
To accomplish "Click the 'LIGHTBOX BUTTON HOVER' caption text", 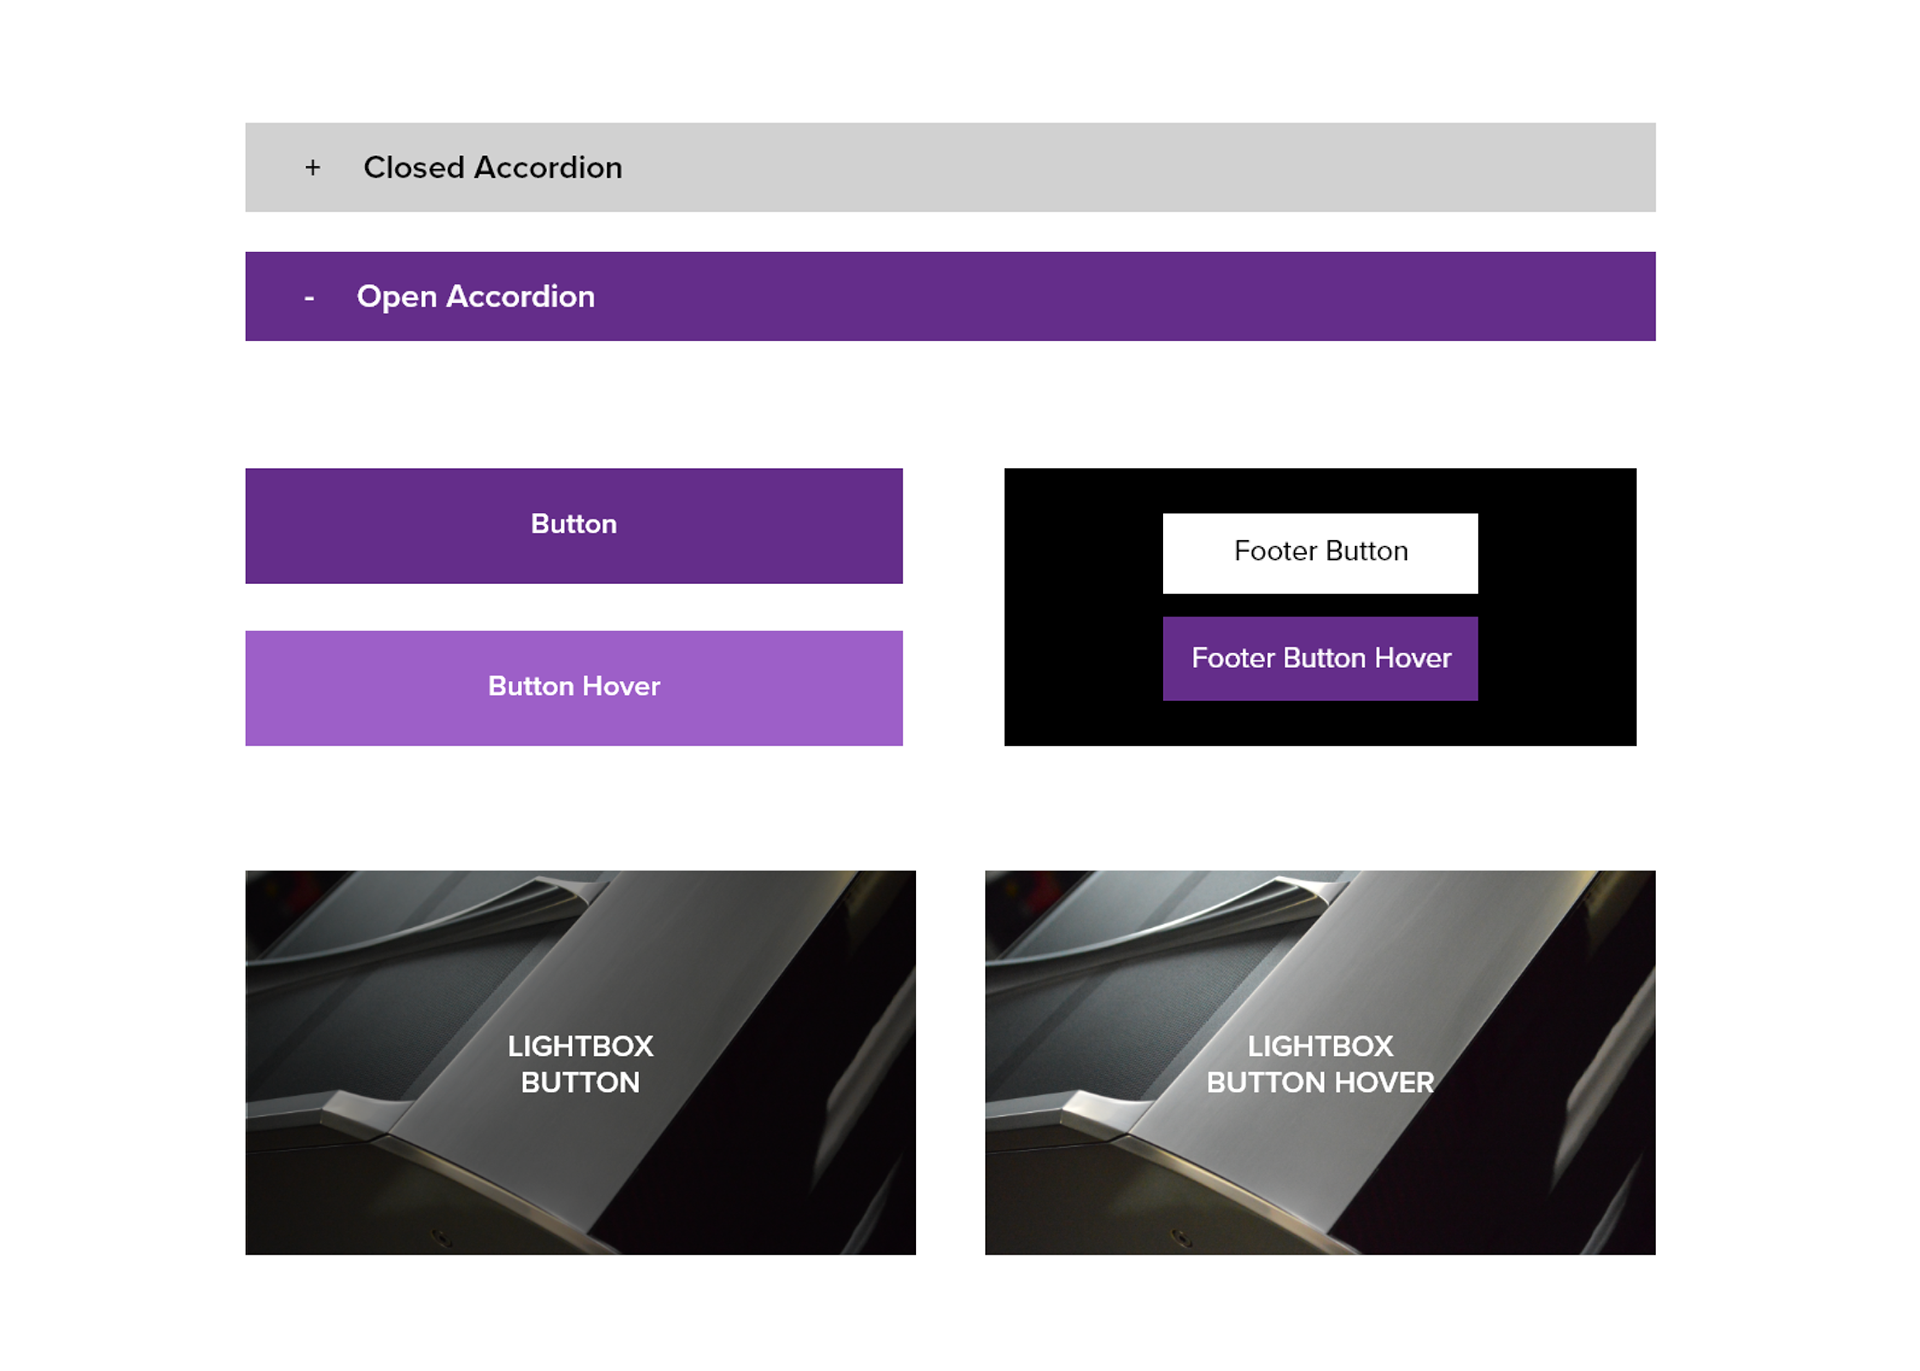I will [1320, 1064].
